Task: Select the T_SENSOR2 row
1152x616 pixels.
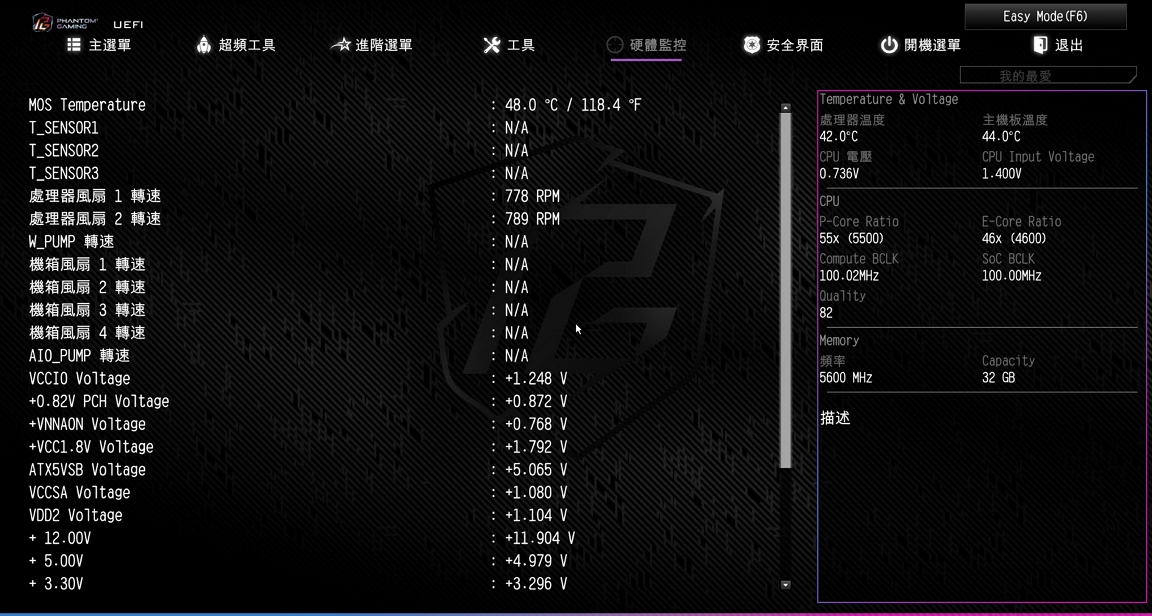Action: [400, 151]
